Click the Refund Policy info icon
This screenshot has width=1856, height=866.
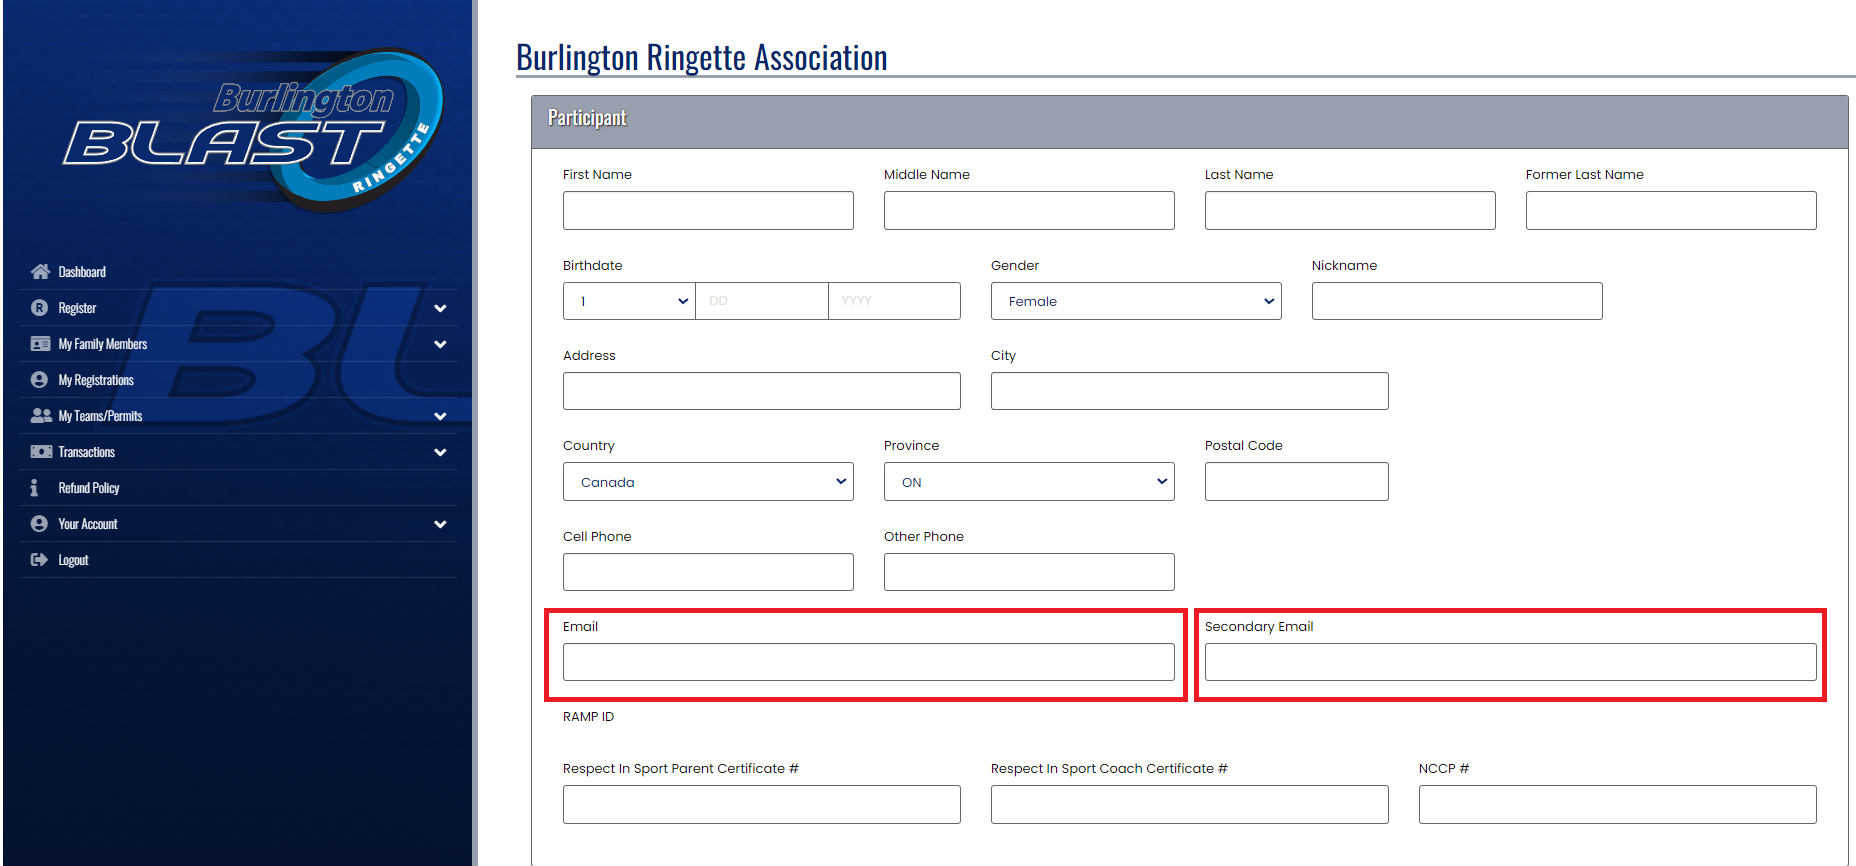[x=35, y=488]
